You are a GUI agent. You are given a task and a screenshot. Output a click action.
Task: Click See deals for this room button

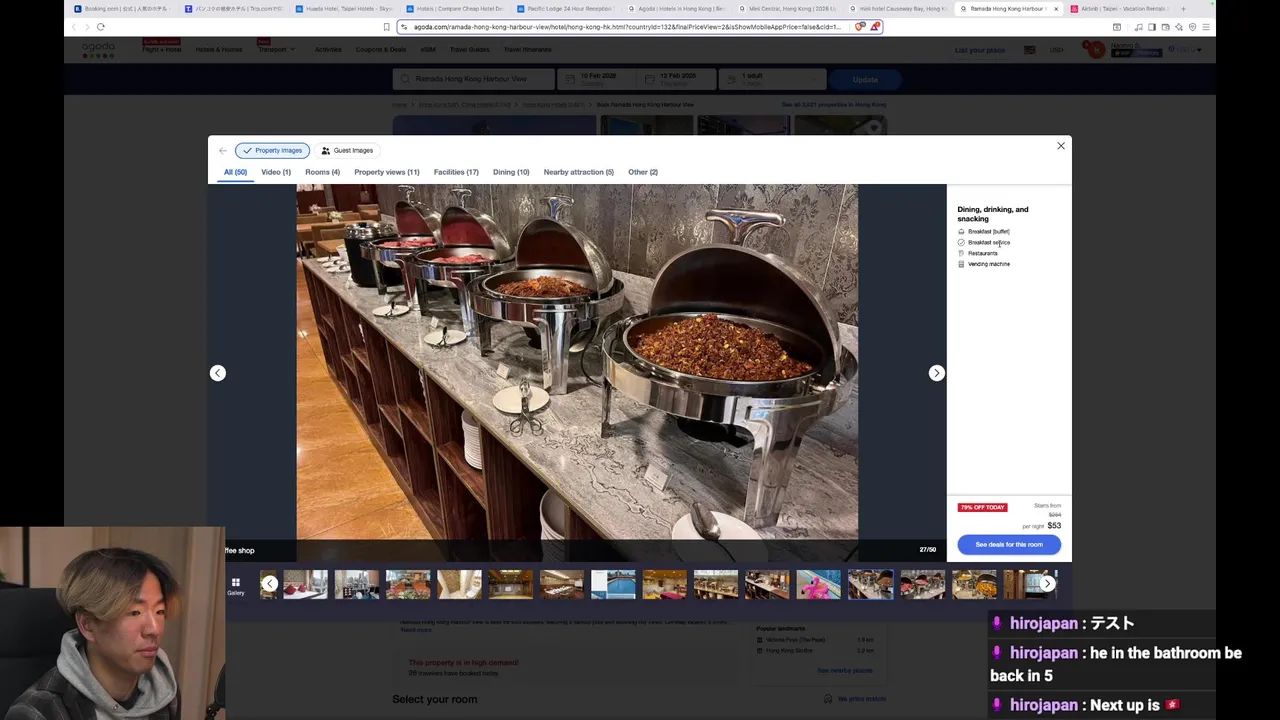1009,545
